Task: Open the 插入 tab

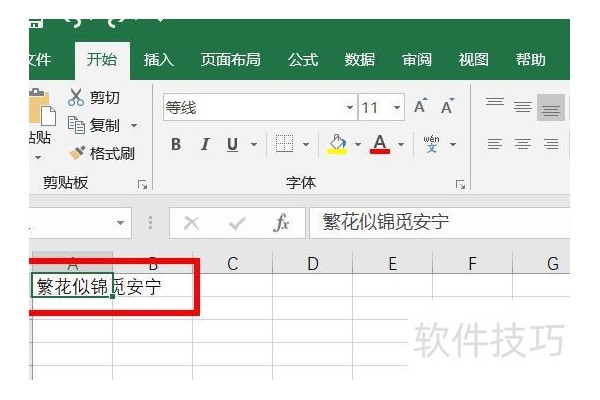Action: [158, 60]
